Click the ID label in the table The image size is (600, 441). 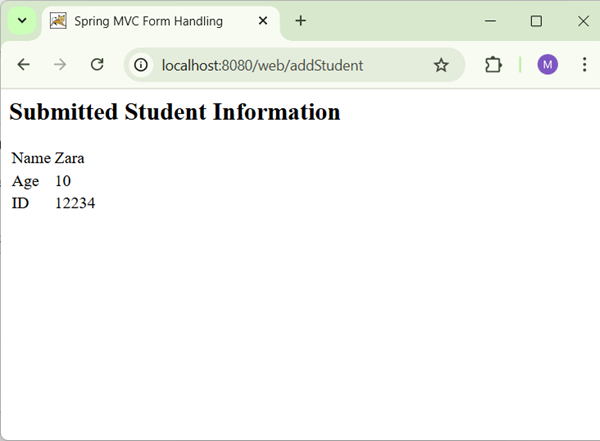pos(20,203)
